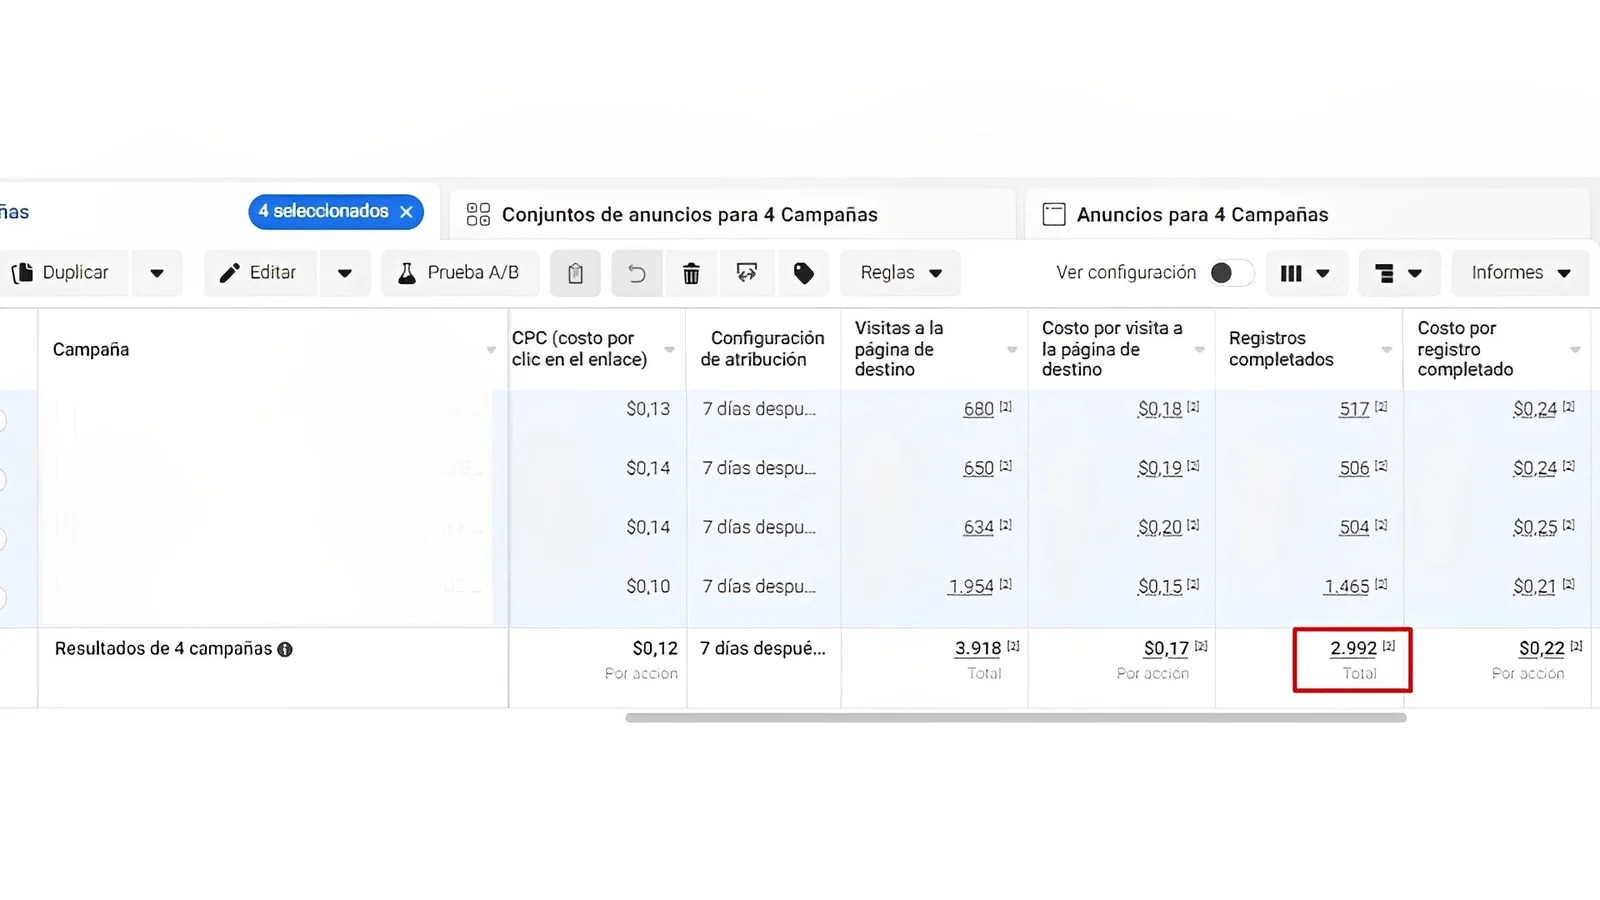The image size is (1600, 900).
Task: Click the Registros completados column header
Action: [x=1309, y=349]
